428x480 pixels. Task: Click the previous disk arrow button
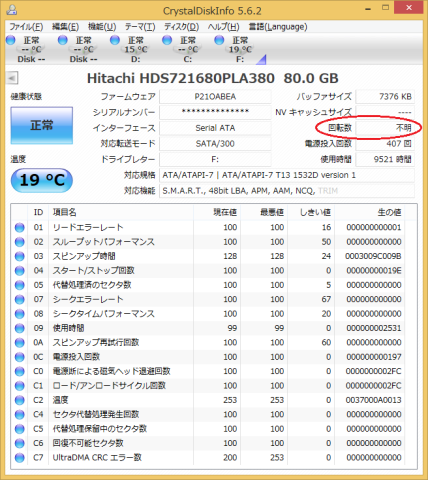[12, 78]
